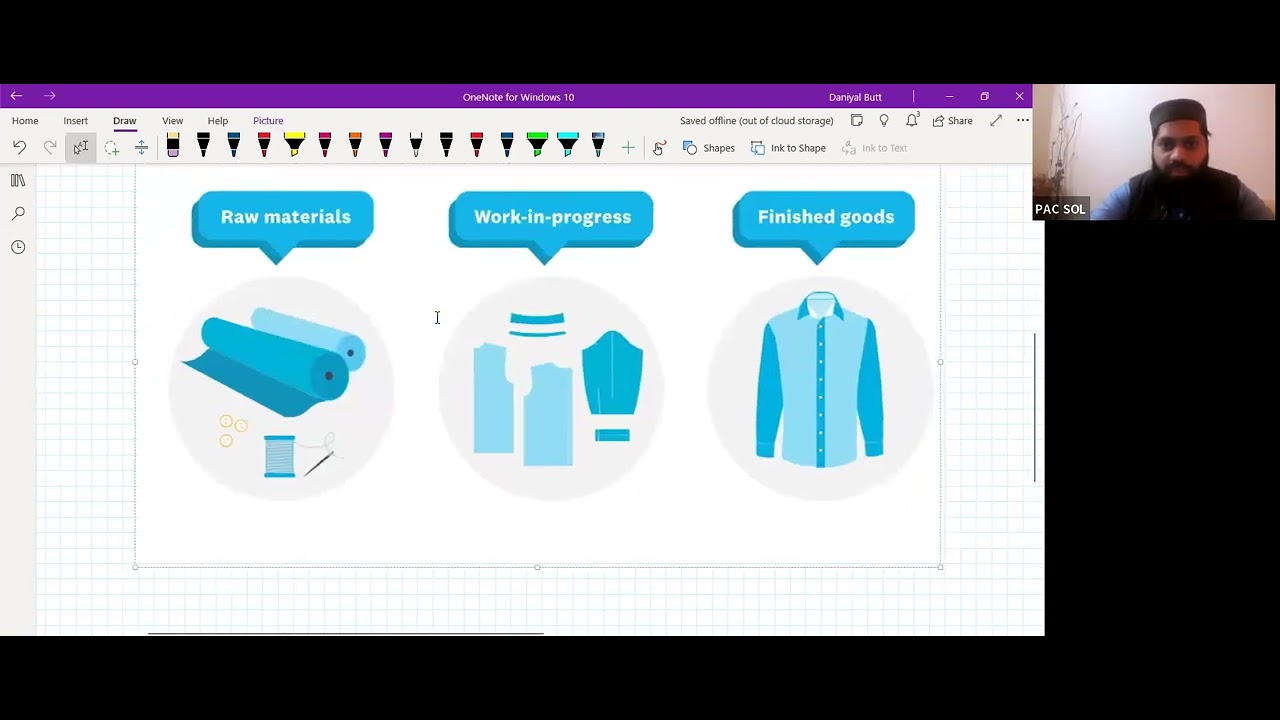The image size is (1280, 720).
Task: Open Daniyal Butt account menu
Action: click(855, 97)
